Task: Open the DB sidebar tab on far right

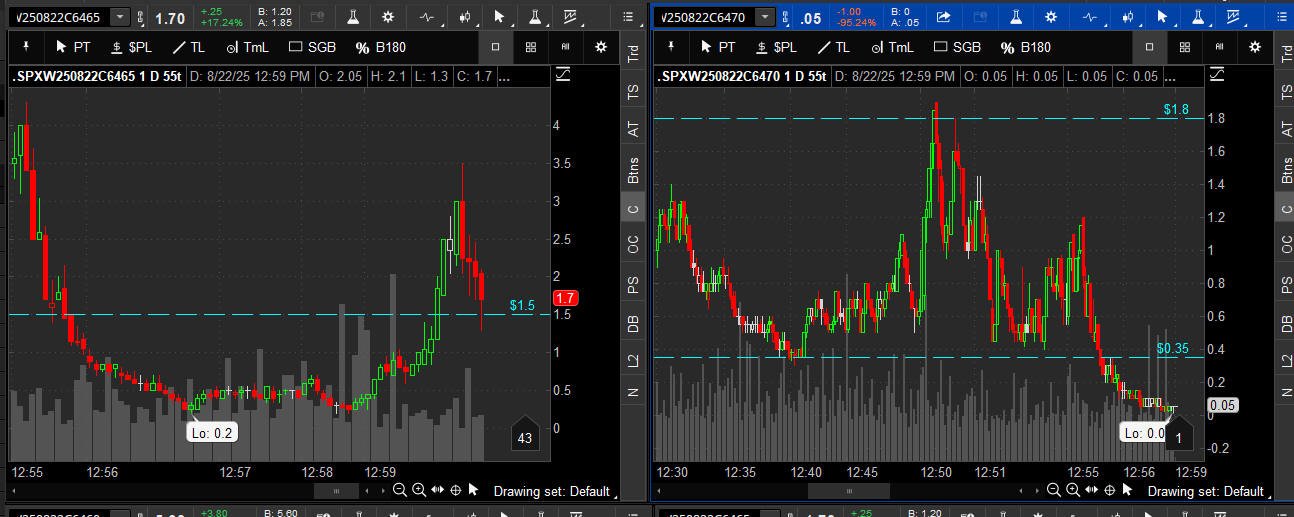Action: point(1285,323)
